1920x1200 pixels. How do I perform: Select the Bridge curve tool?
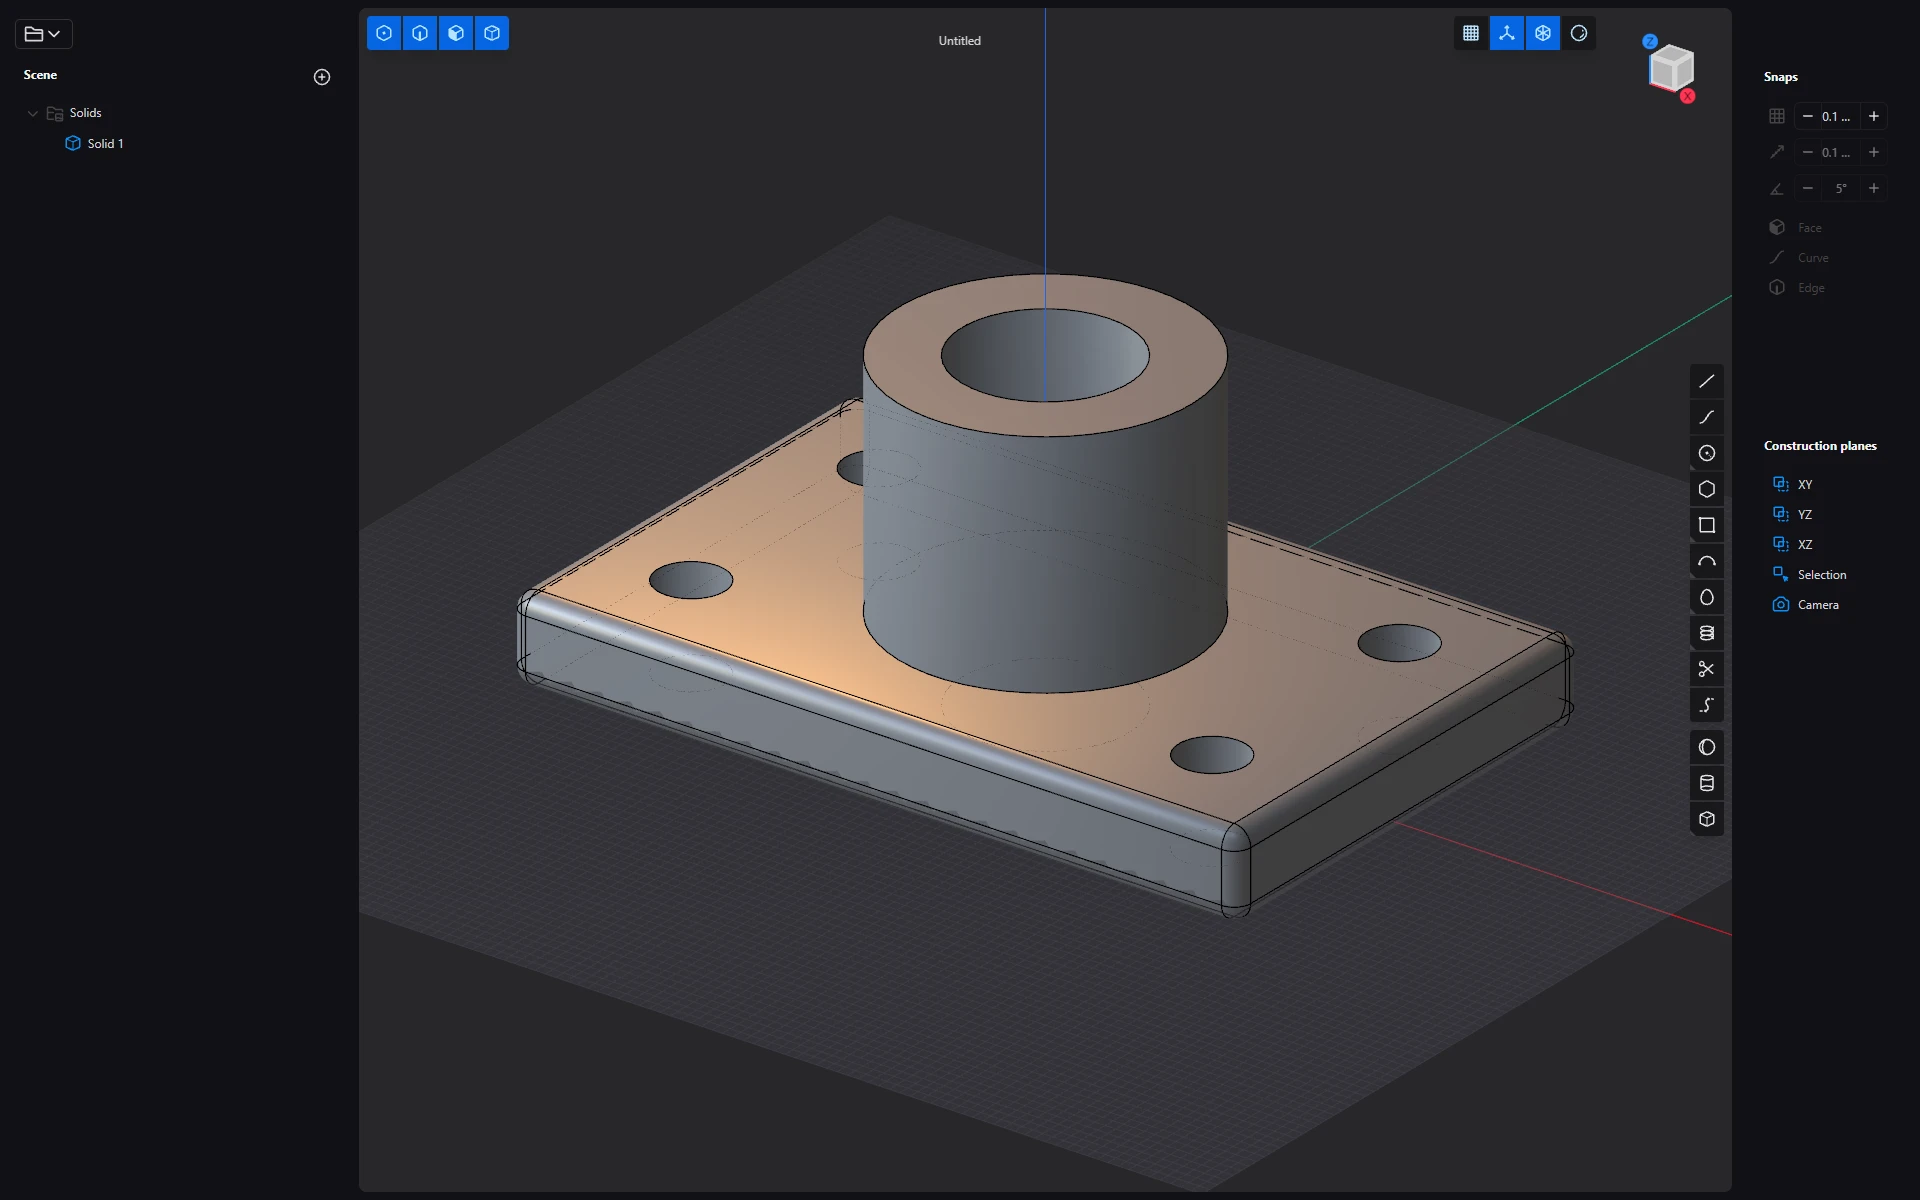[x=1706, y=705]
